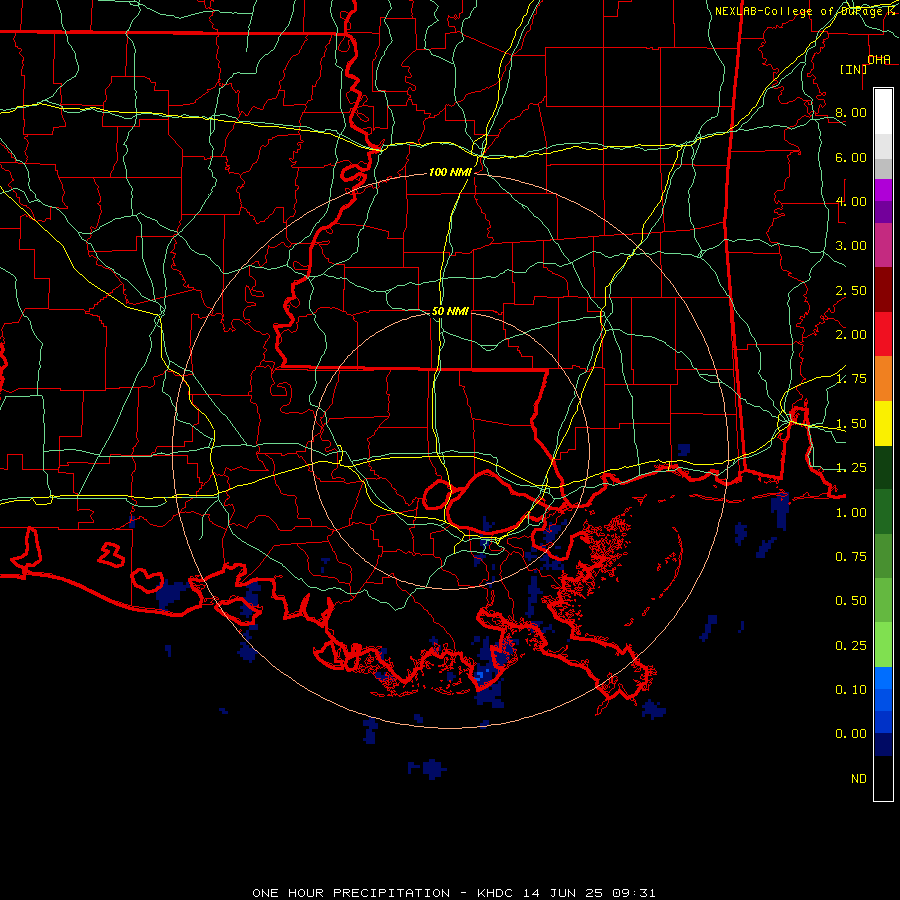Click the 1.50 legend value
The height and width of the screenshot is (900, 900).
851,424
